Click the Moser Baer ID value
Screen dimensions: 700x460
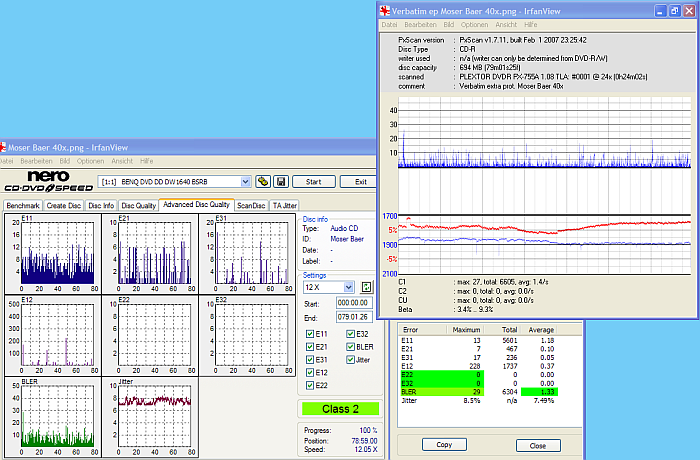[x=347, y=239]
